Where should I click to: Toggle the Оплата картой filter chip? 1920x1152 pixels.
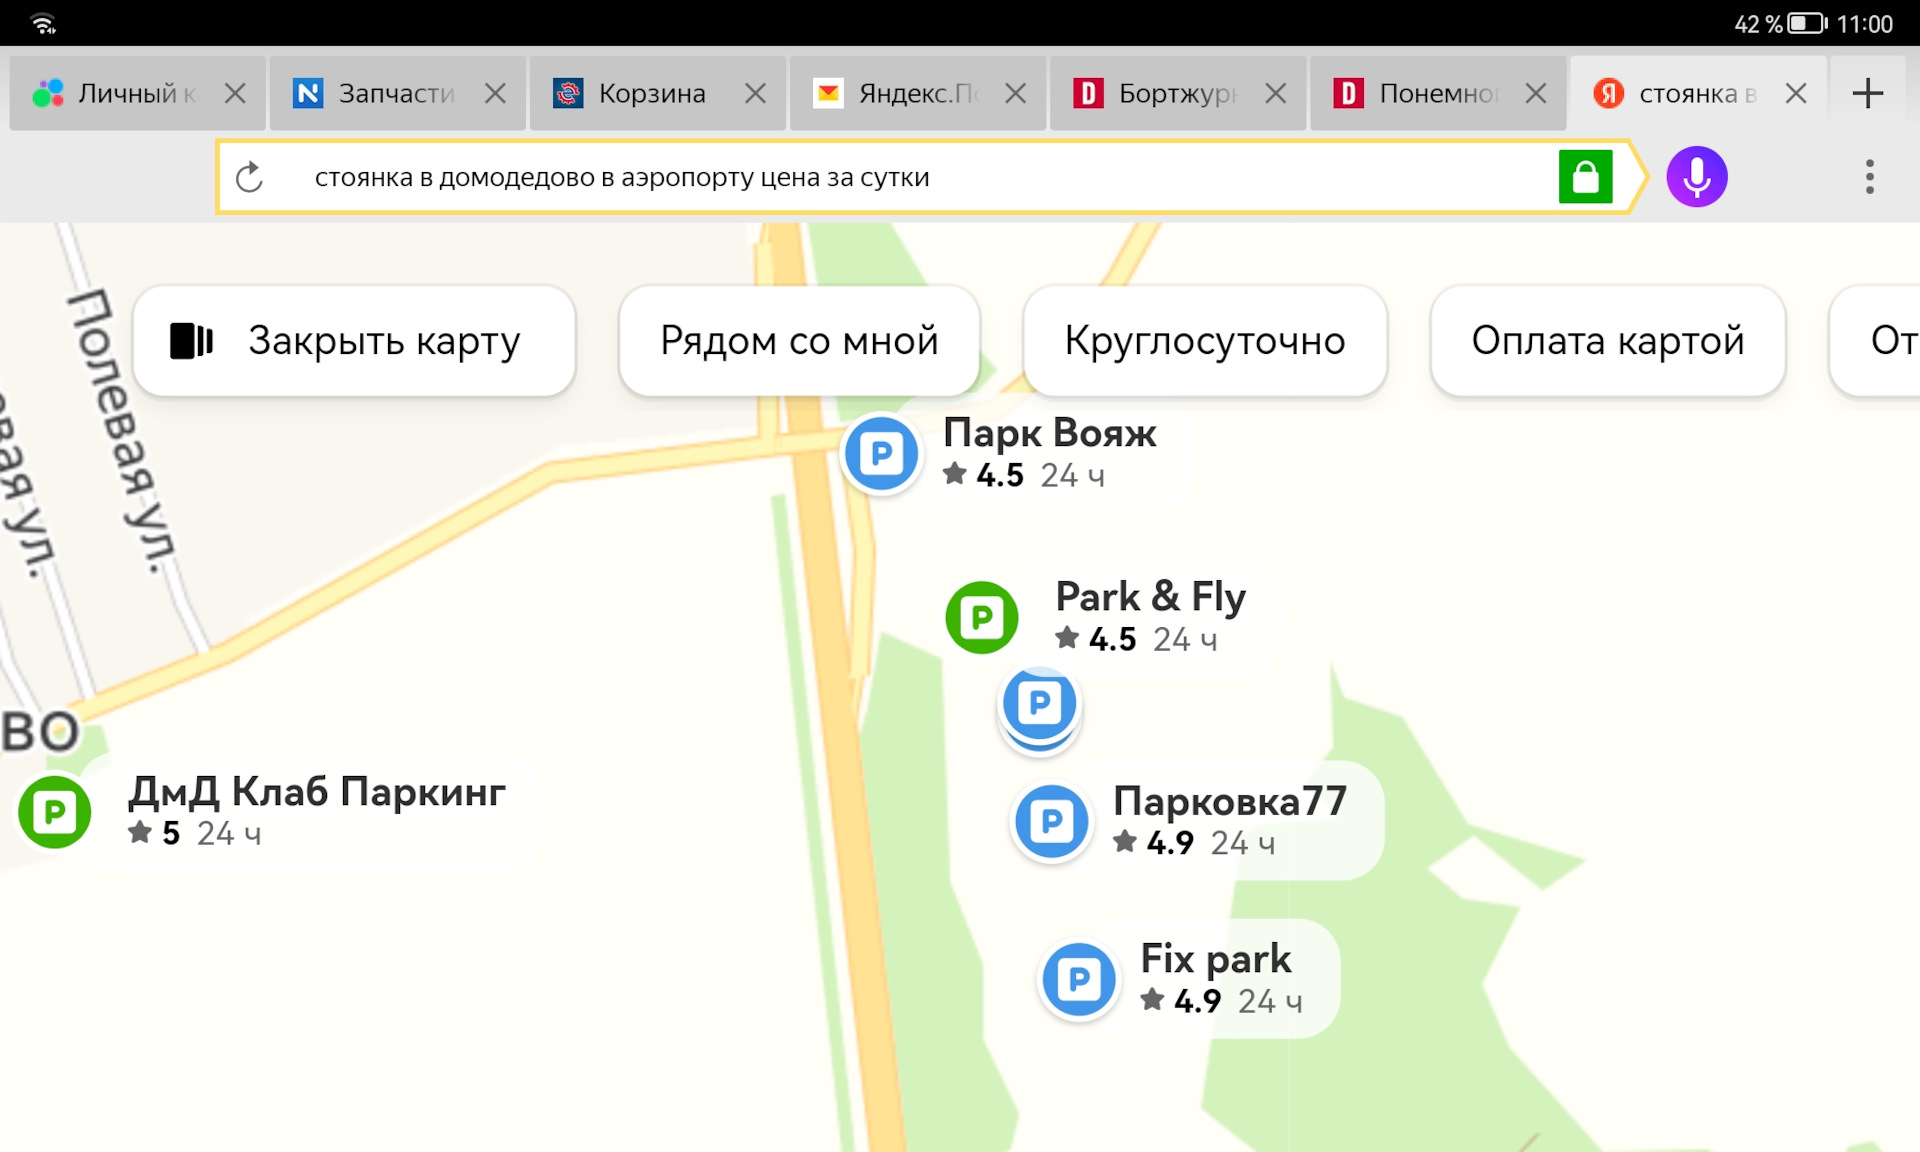pos(1608,341)
